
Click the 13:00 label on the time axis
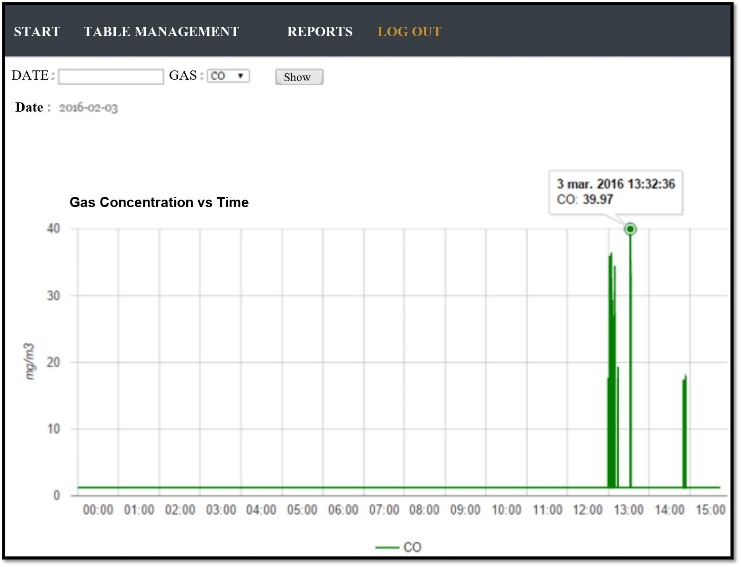point(629,510)
